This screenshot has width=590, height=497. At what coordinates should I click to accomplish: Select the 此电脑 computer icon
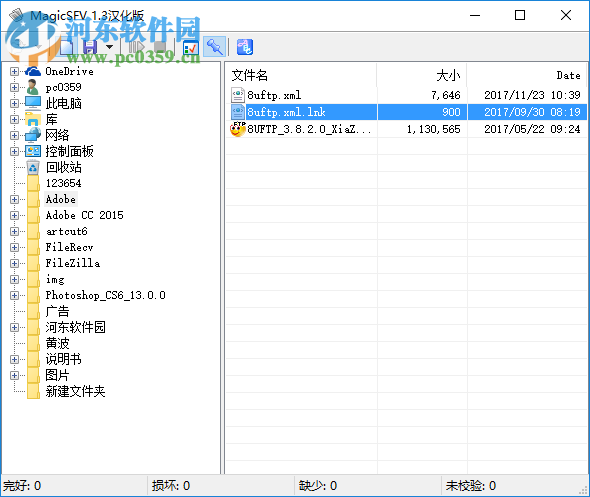click(x=33, y=103)
